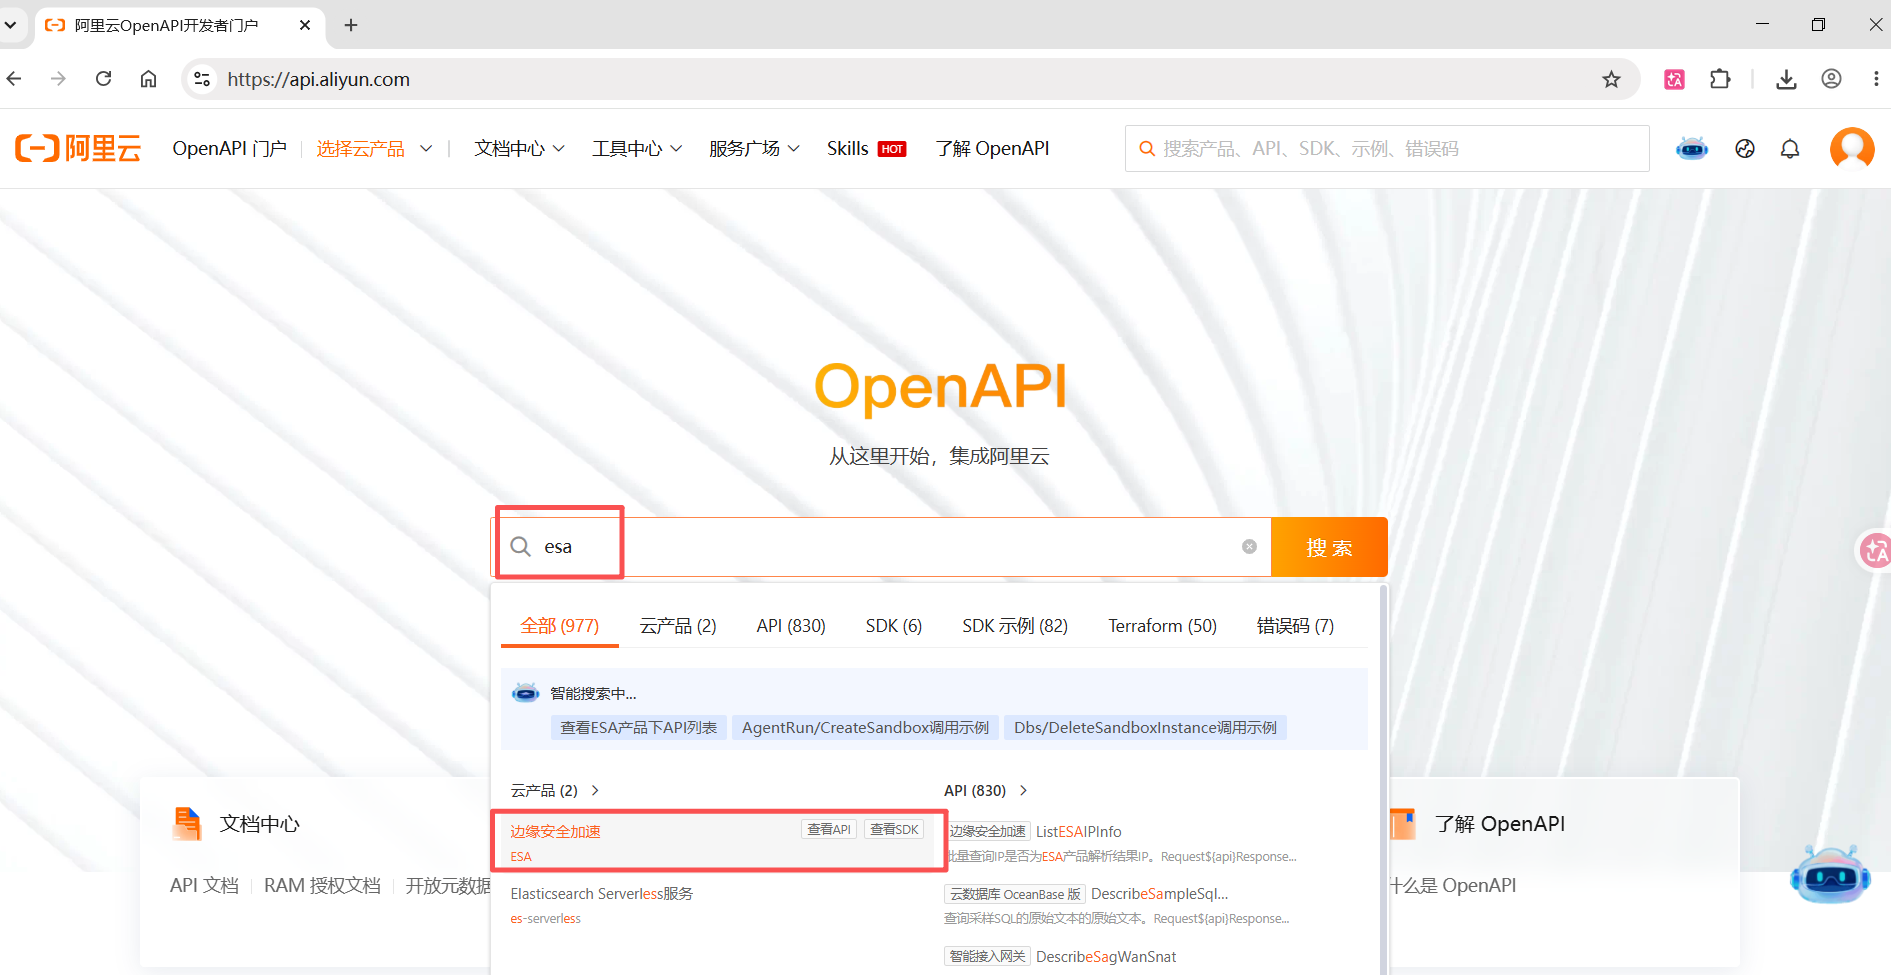Switch to the SDK 示例 (82) tab
This screenshot has width=1891, height=975.
click(1015, 626)
